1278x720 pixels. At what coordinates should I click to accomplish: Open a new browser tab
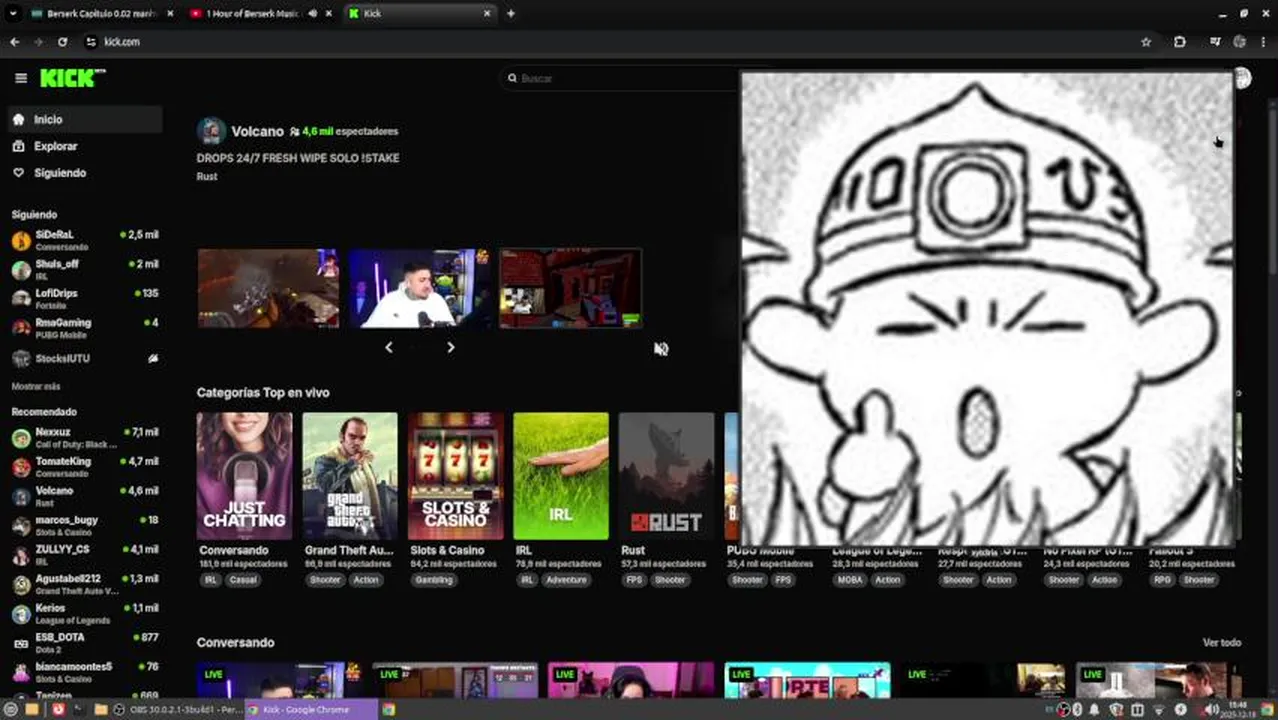(x=510, y=14)
